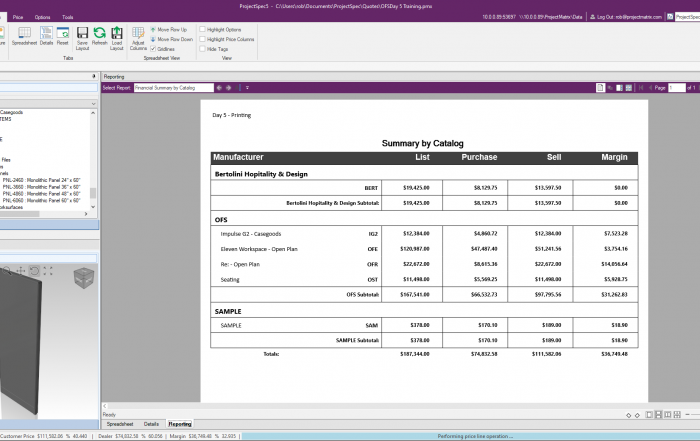Click the Load Layout icon
The image size is (700, 441).
tap(117, 36)
